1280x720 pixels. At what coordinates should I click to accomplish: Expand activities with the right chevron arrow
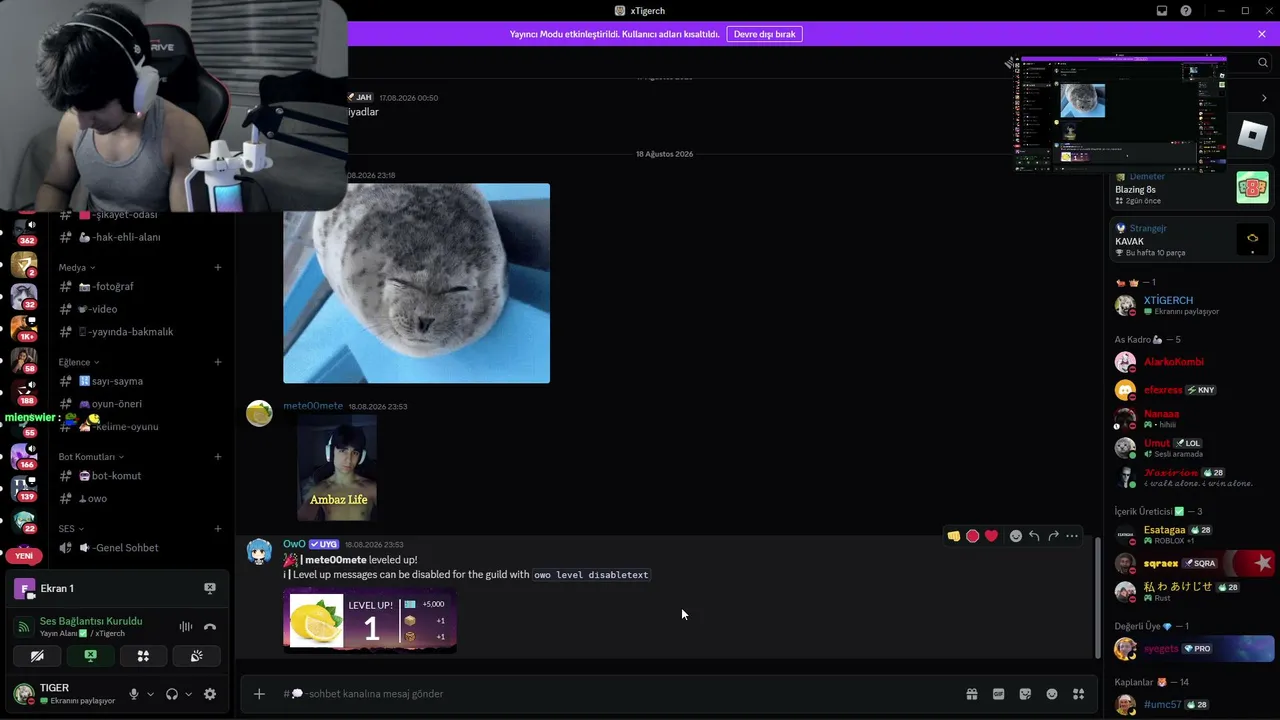tap(1264, 98)
